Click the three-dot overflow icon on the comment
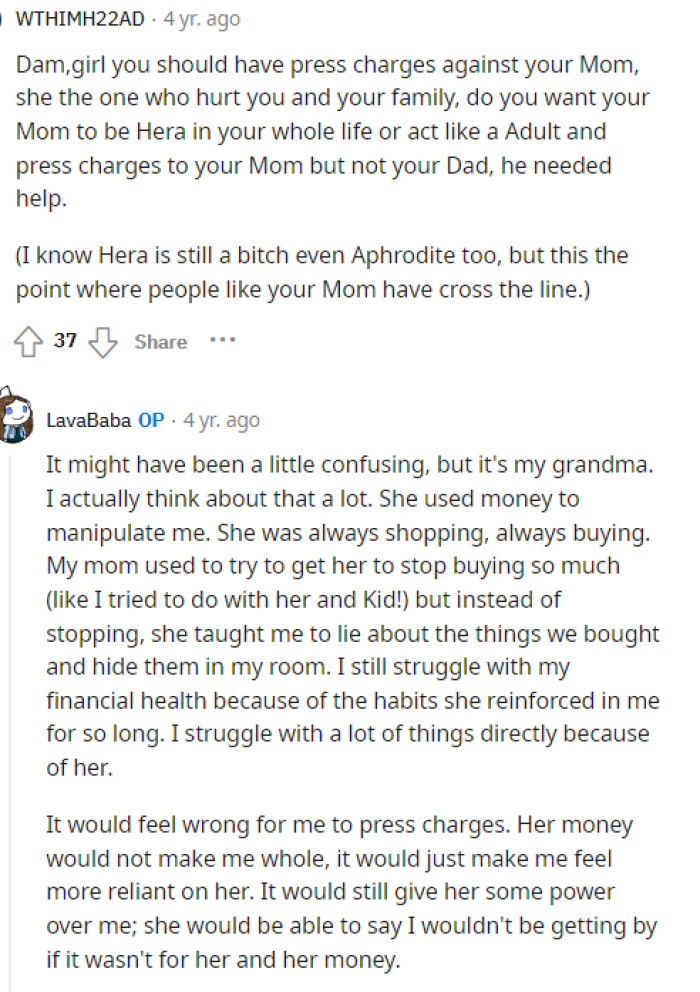 pyautogui.click(x=222, y=341)
